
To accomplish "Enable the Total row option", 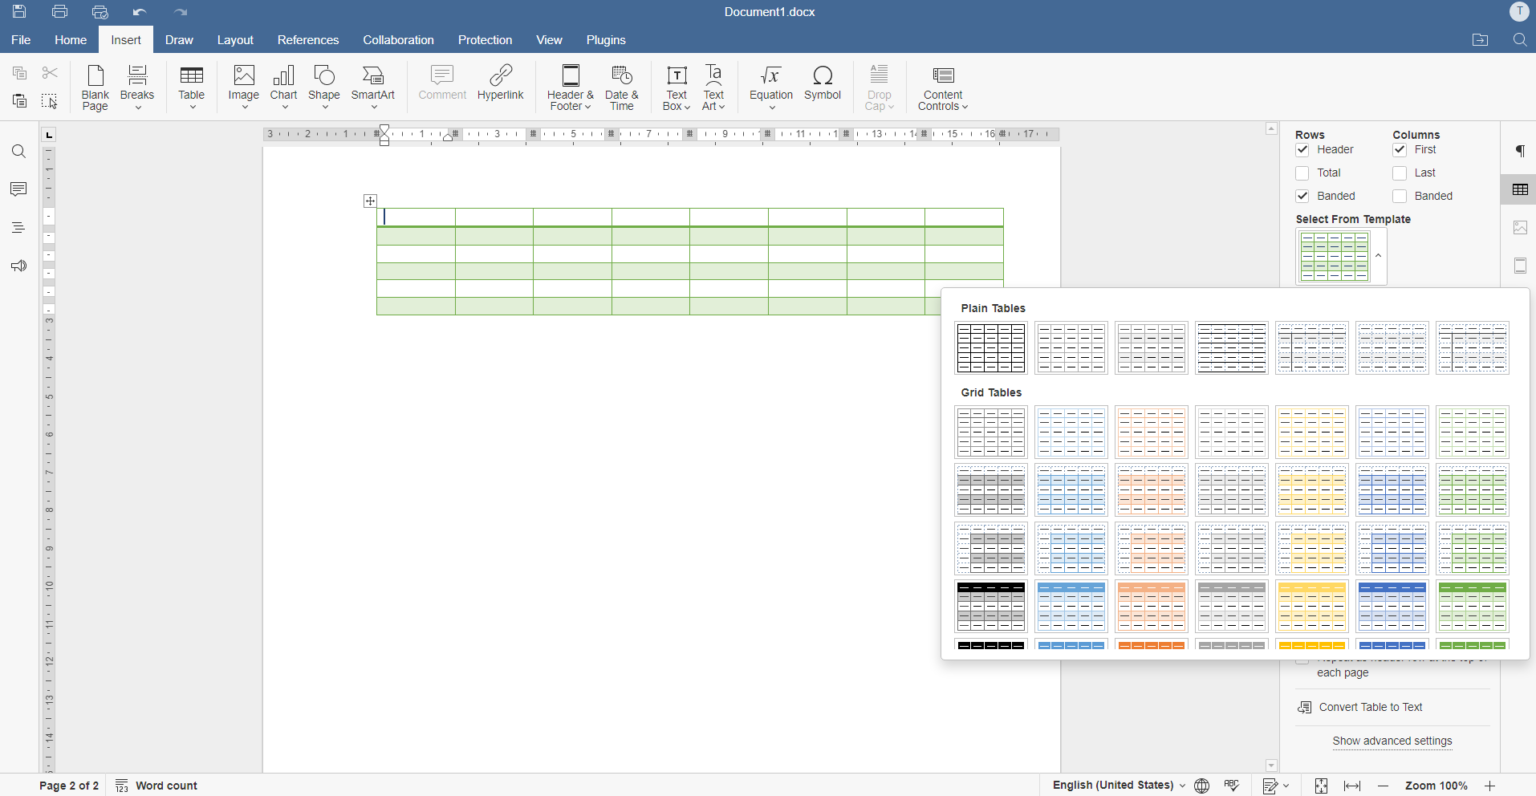I will point(1302,172).
